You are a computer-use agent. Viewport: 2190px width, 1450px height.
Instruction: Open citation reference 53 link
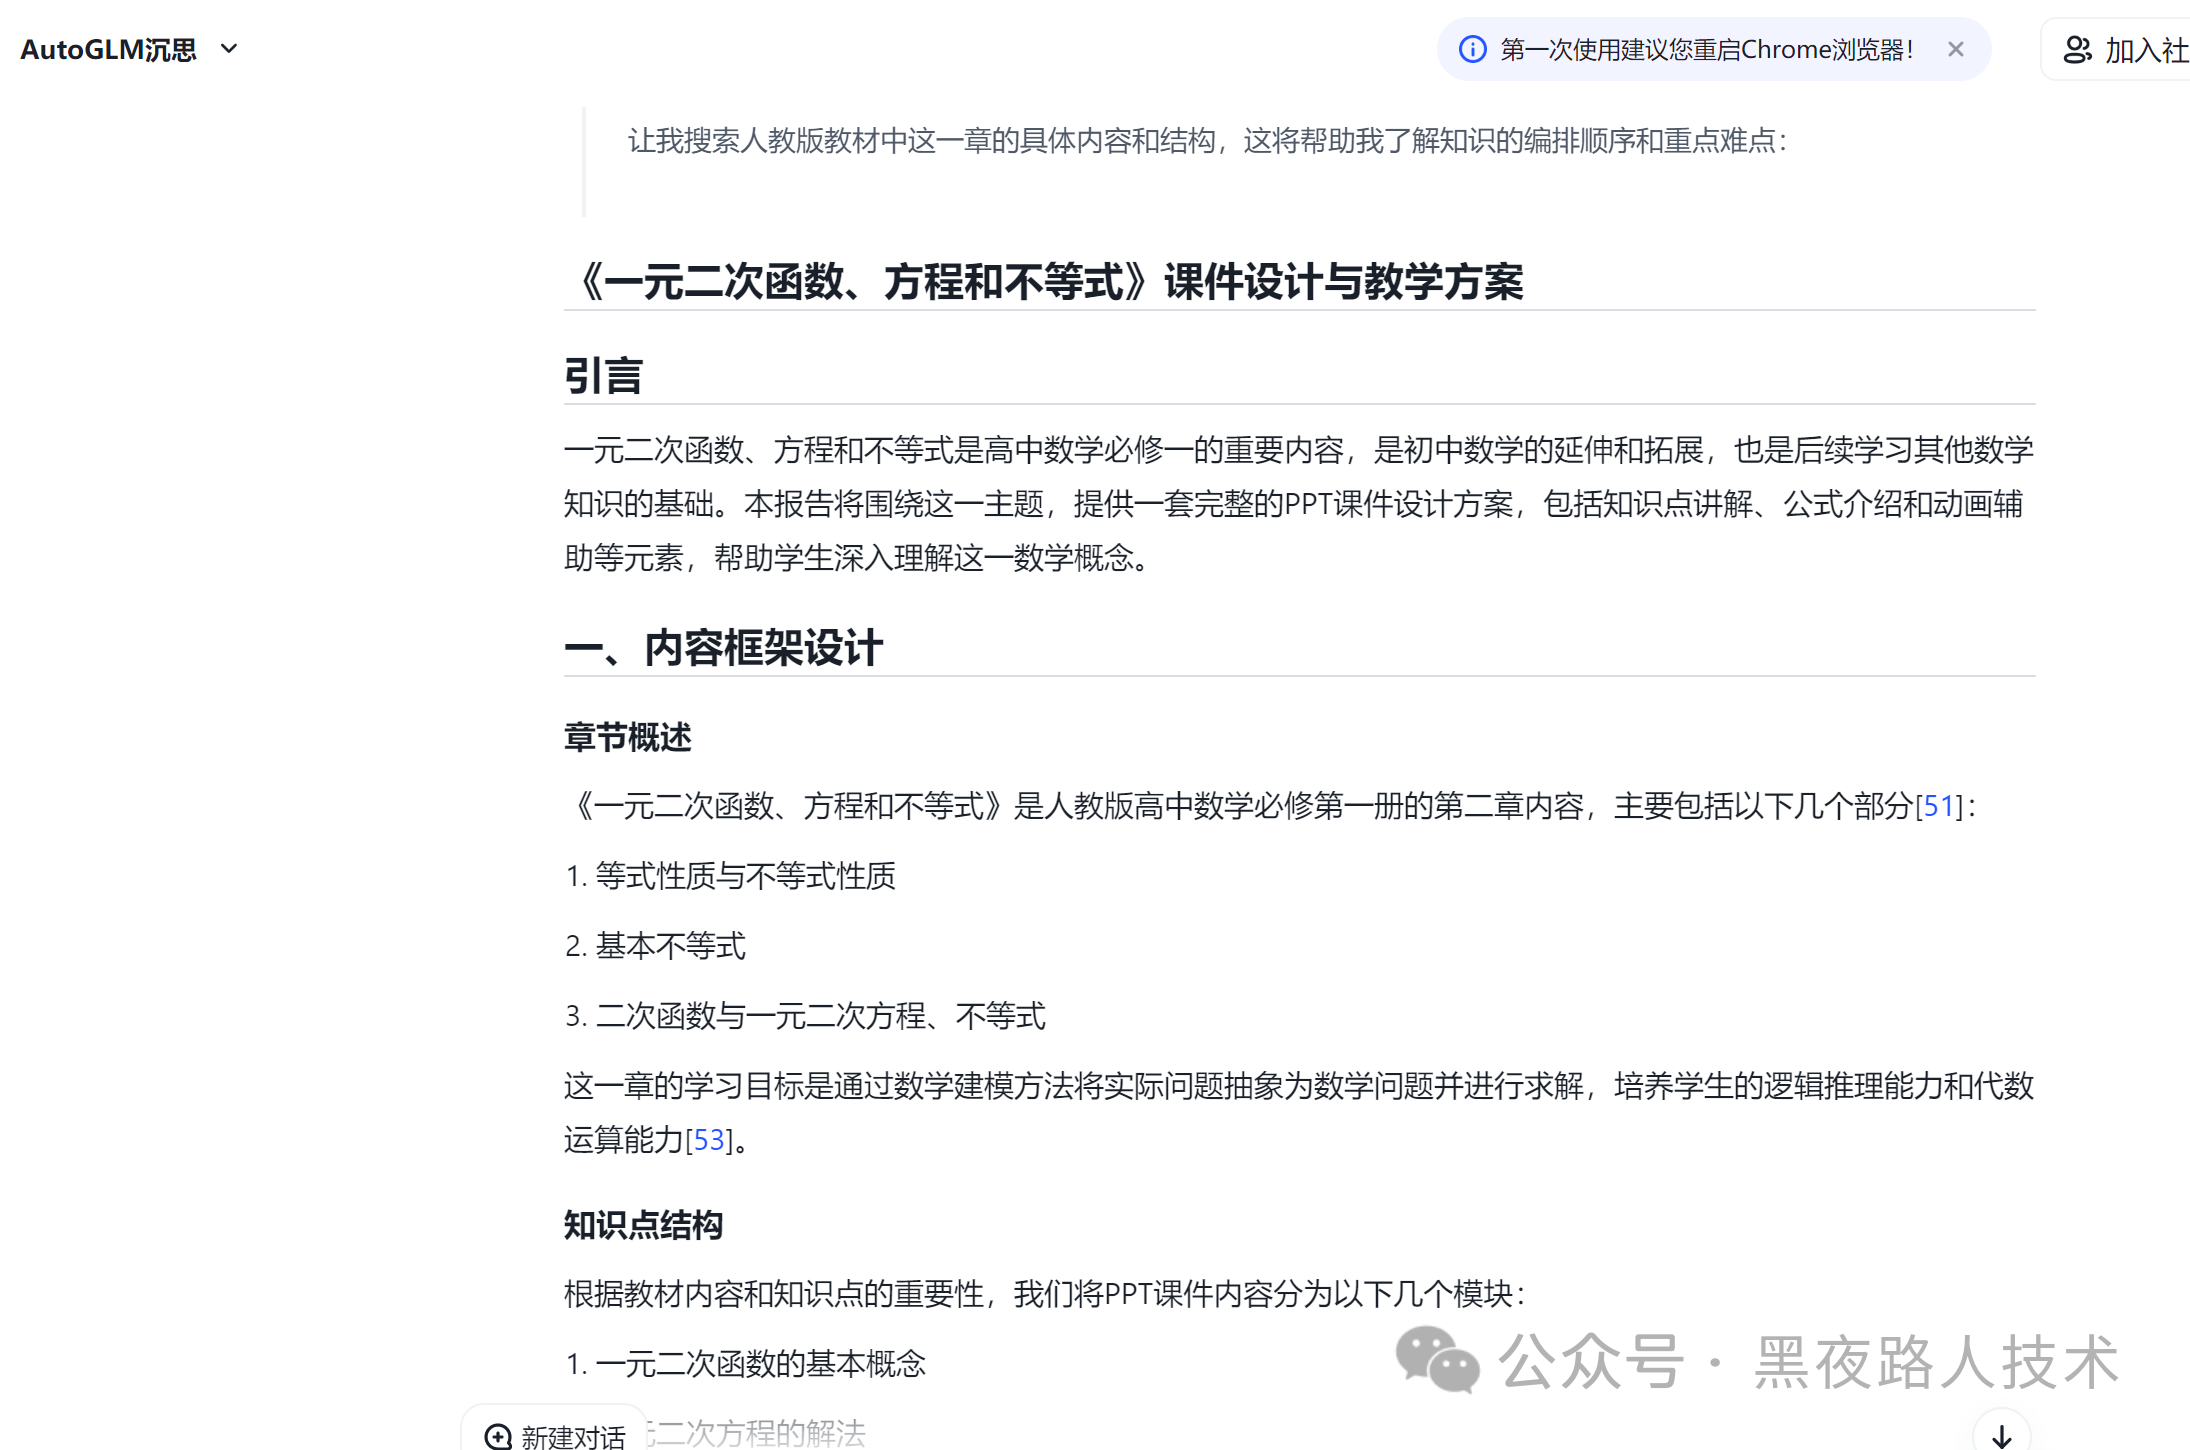tap(708, 1140)
